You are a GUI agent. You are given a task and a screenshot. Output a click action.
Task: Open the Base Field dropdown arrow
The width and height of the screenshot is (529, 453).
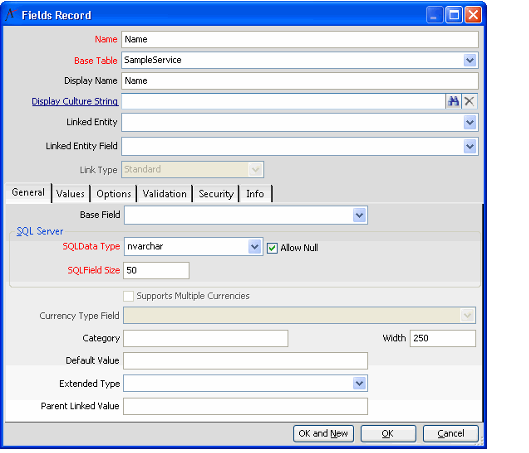[359, 215]
